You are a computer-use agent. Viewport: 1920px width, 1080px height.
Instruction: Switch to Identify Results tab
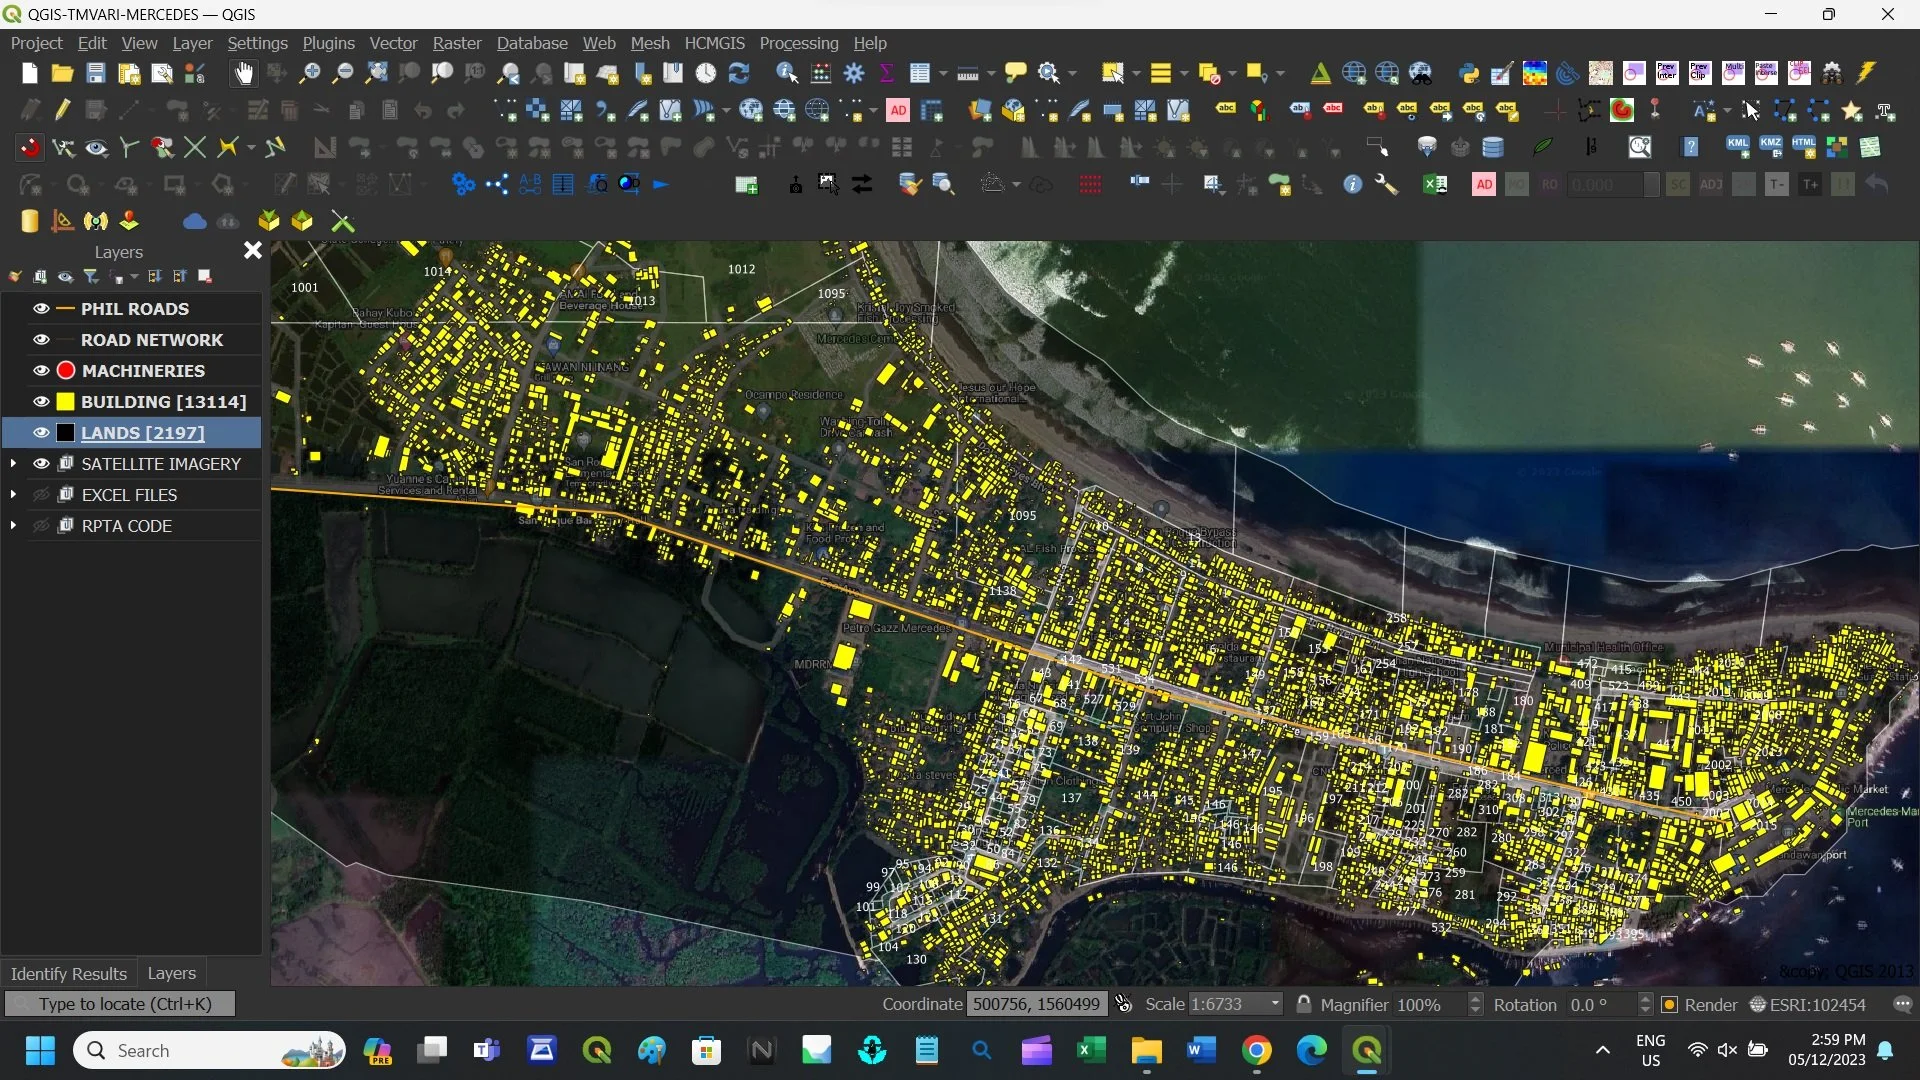pyautogui.click(x=68, y=973)
